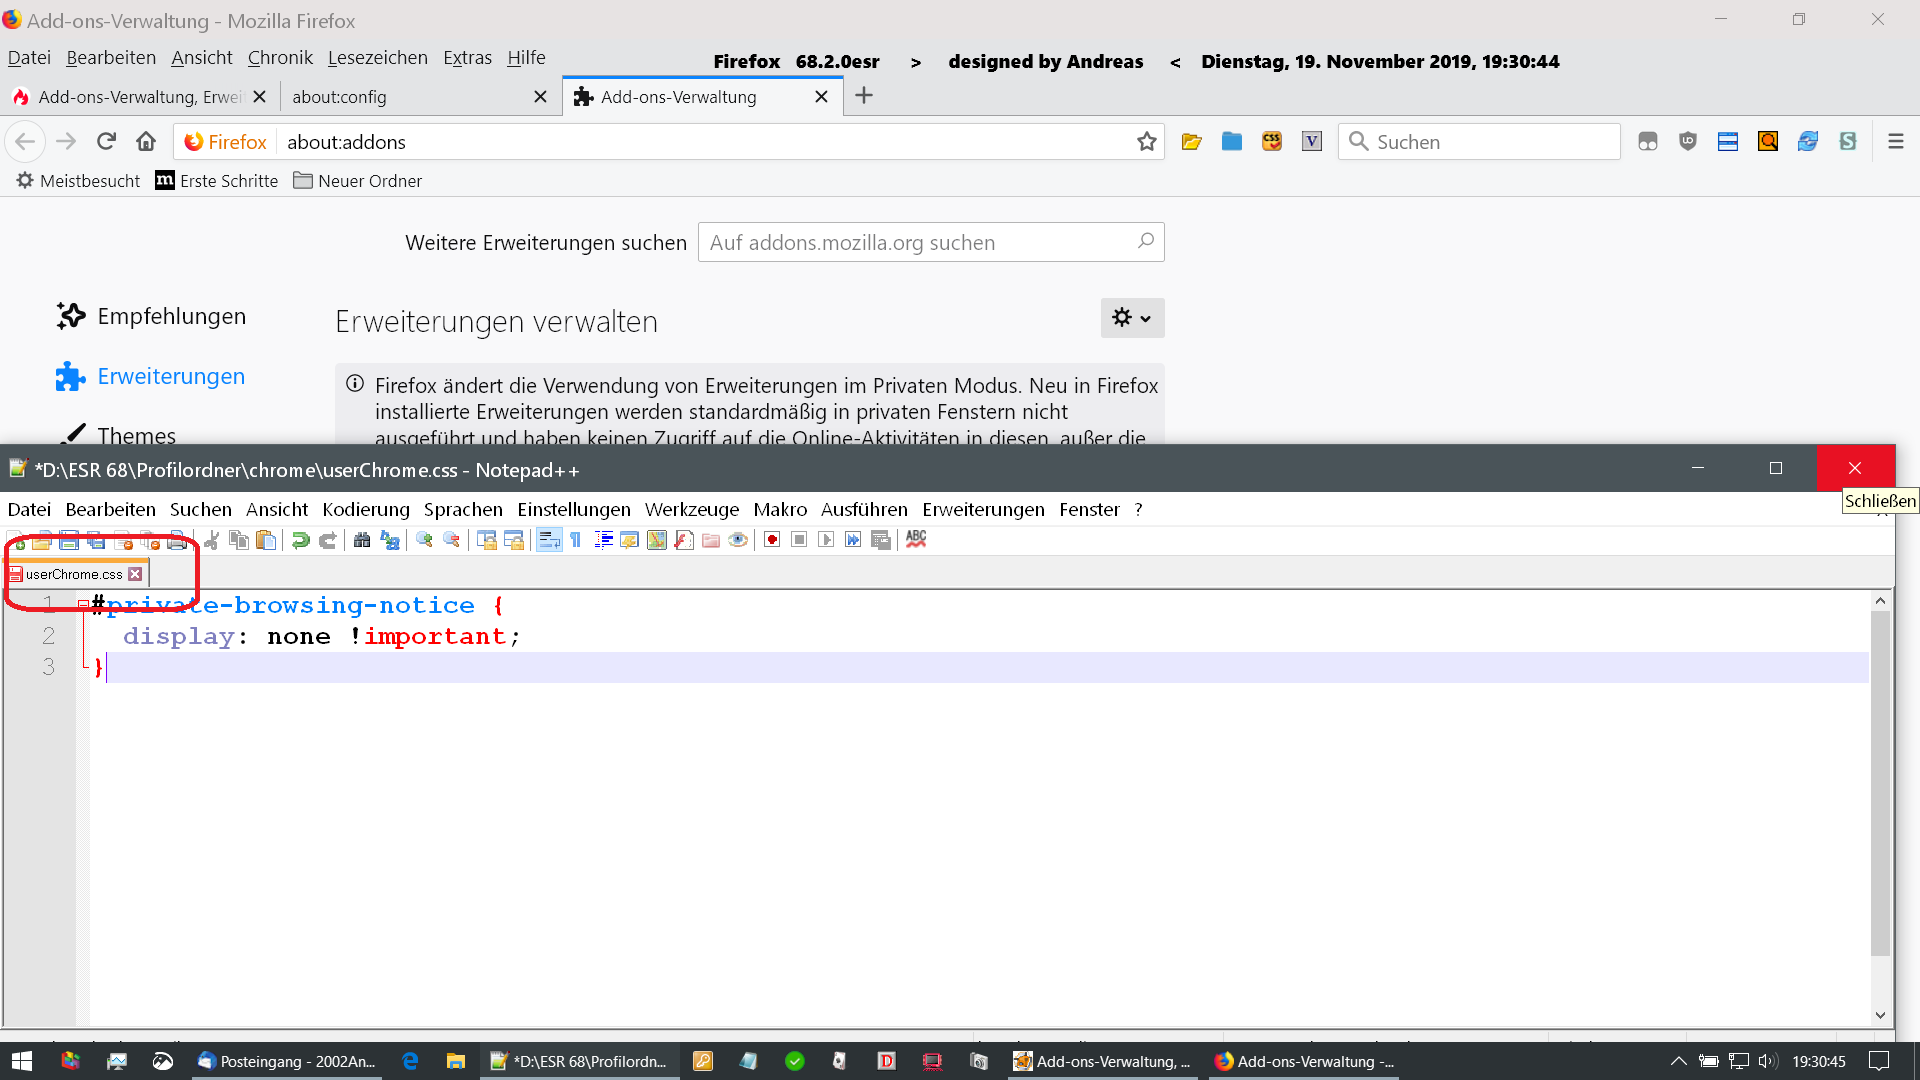
Task: Open the Firefox hamburger menu
Action: pyautogui.click(x=1895, y=142)
